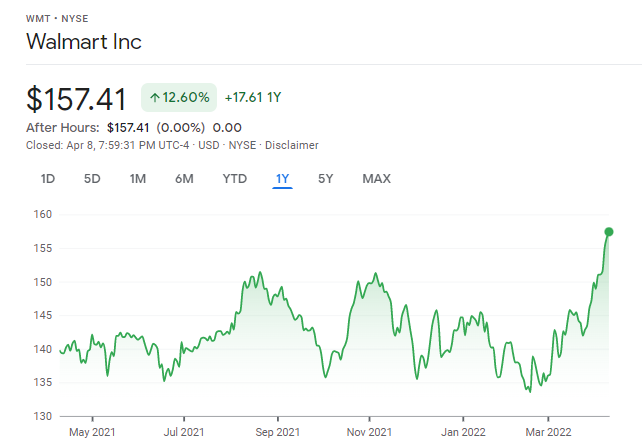Click the 160 y-axis label
Image resolution: width=642 pixels, height=444 pixels.
[x=43, y=214]
